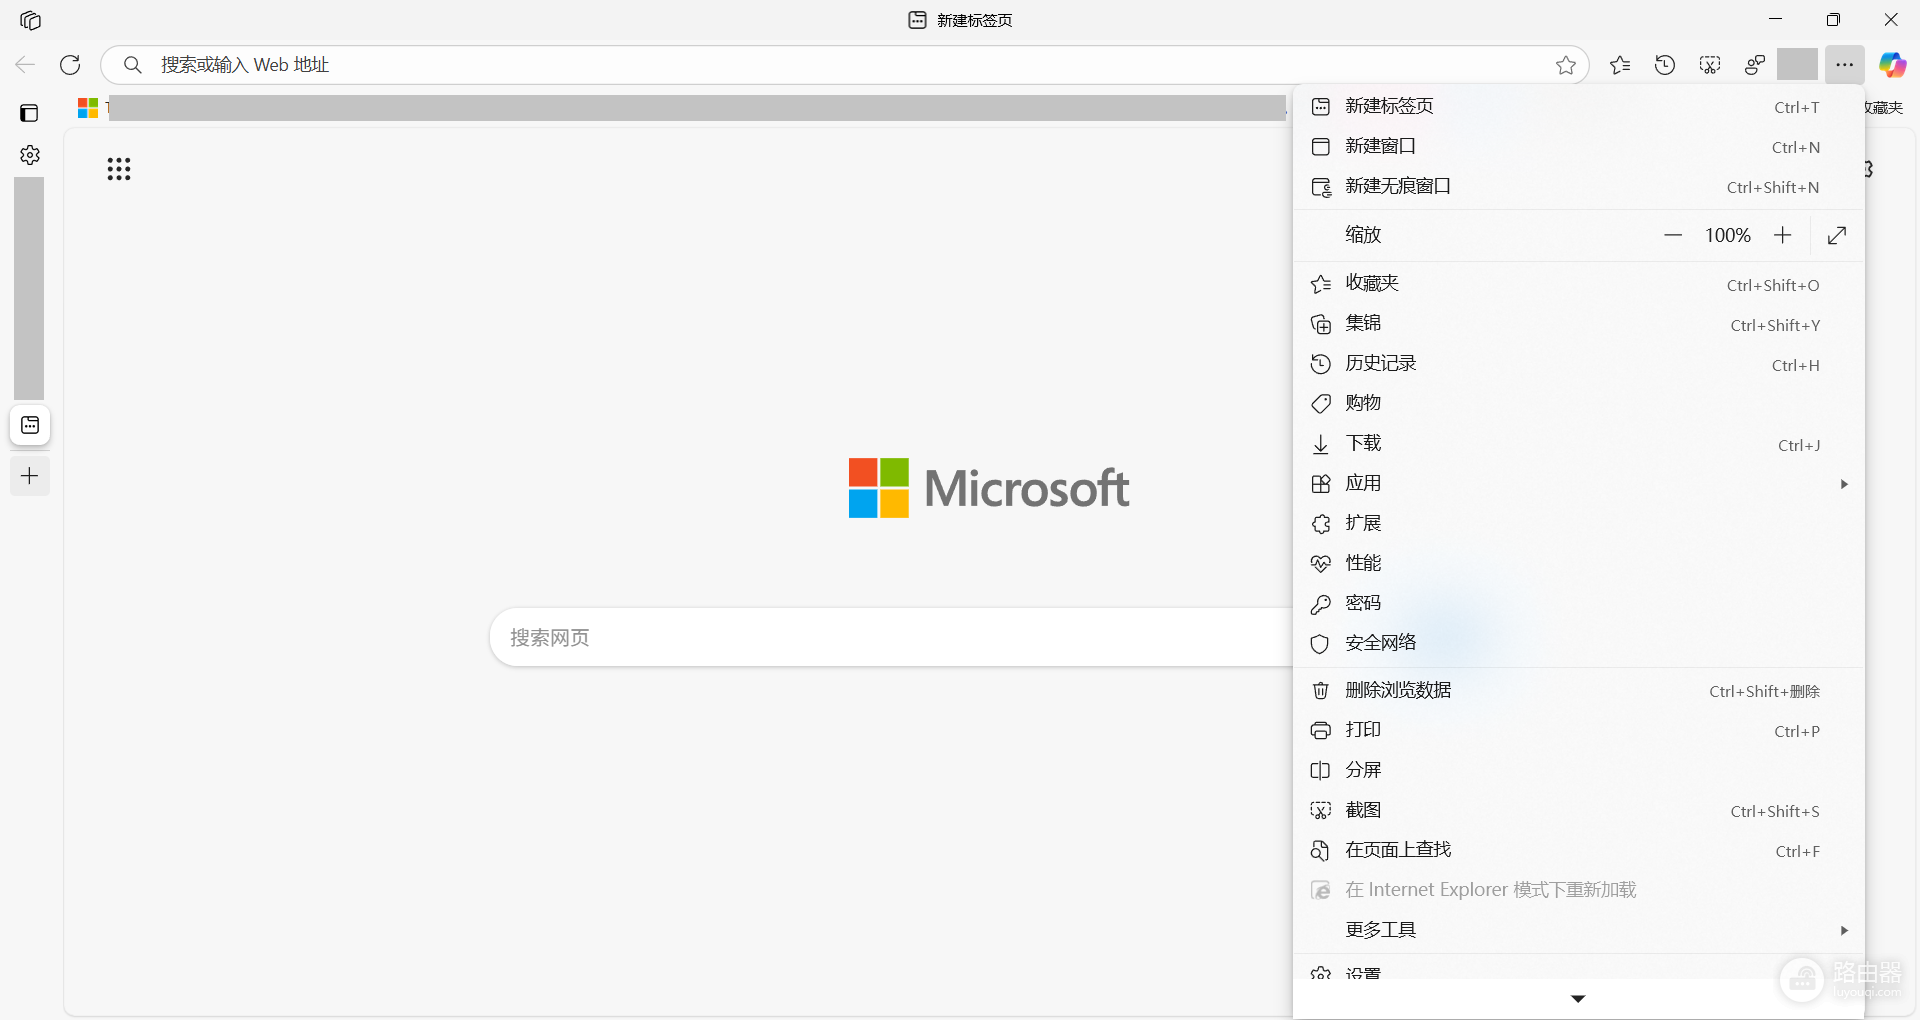This screenshot has width=1920, height=1020.
Task: Select 性能 in the menu
Action: 1579,563
